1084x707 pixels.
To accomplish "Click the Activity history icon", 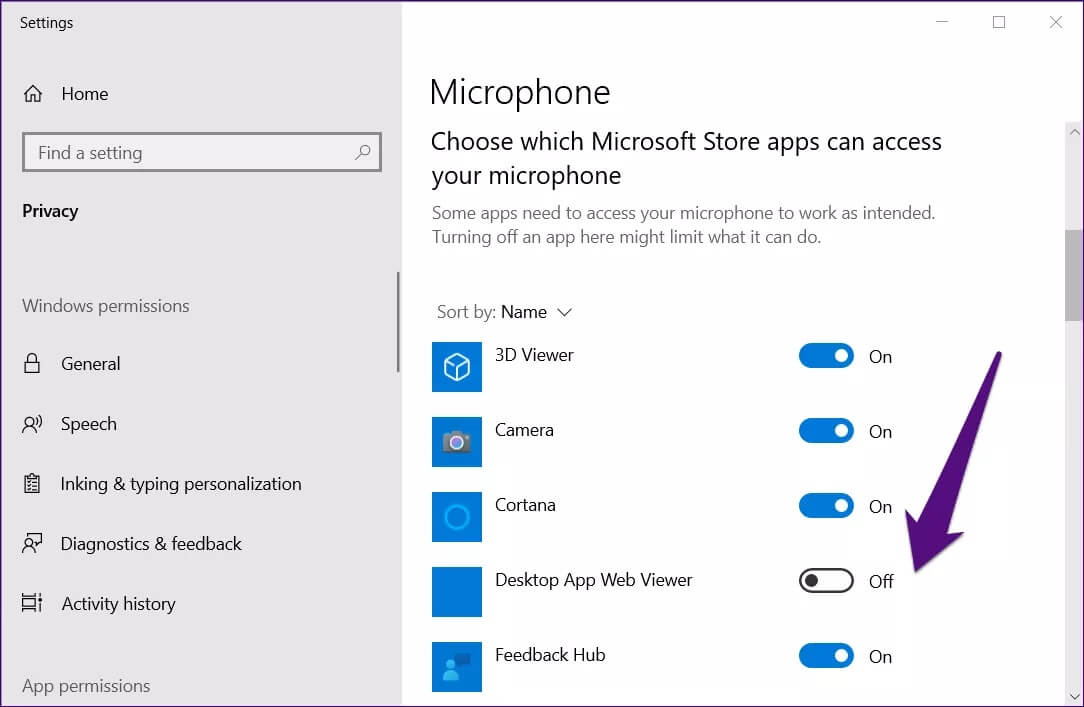I will pos(32,603).
